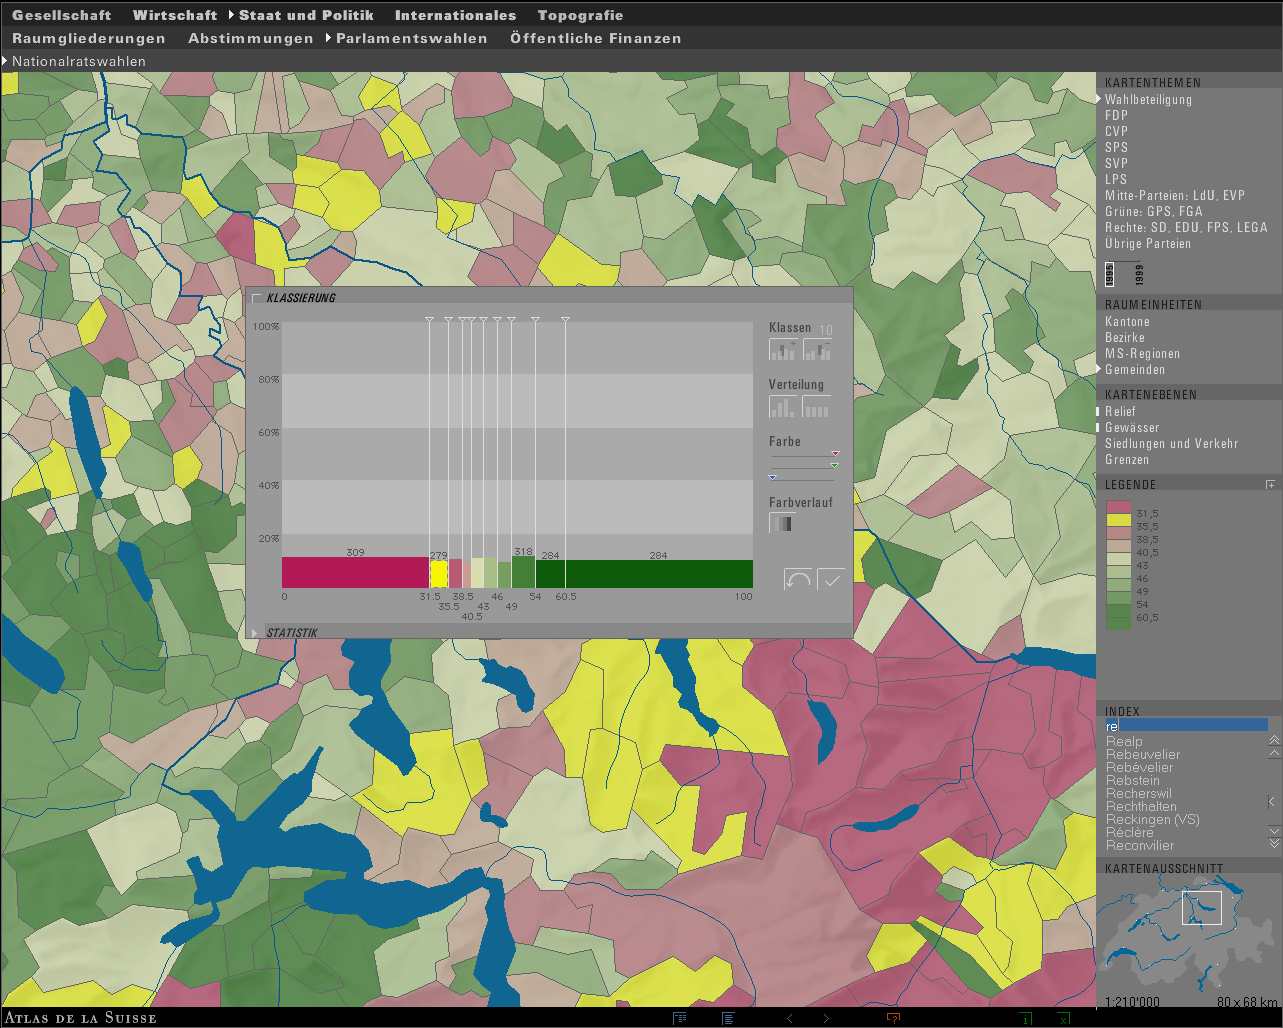1283x1028 pixels.
Task: Click the Klassierung panel corner icon
Action: click(257, 298)
